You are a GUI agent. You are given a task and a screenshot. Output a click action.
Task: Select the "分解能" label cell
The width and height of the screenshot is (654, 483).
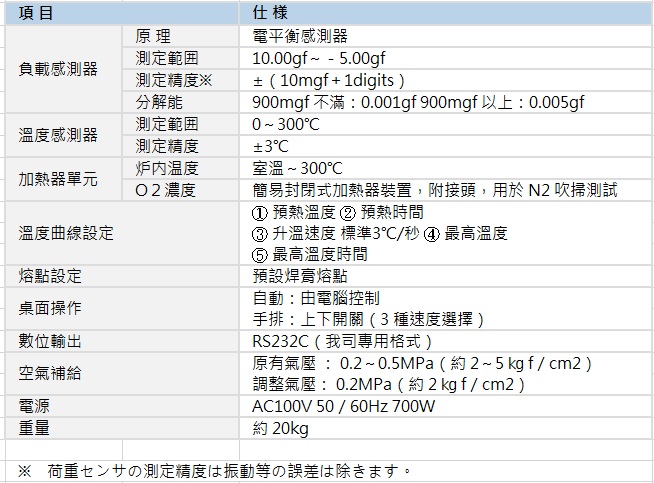pyautogui.click(x=159, y=102)
